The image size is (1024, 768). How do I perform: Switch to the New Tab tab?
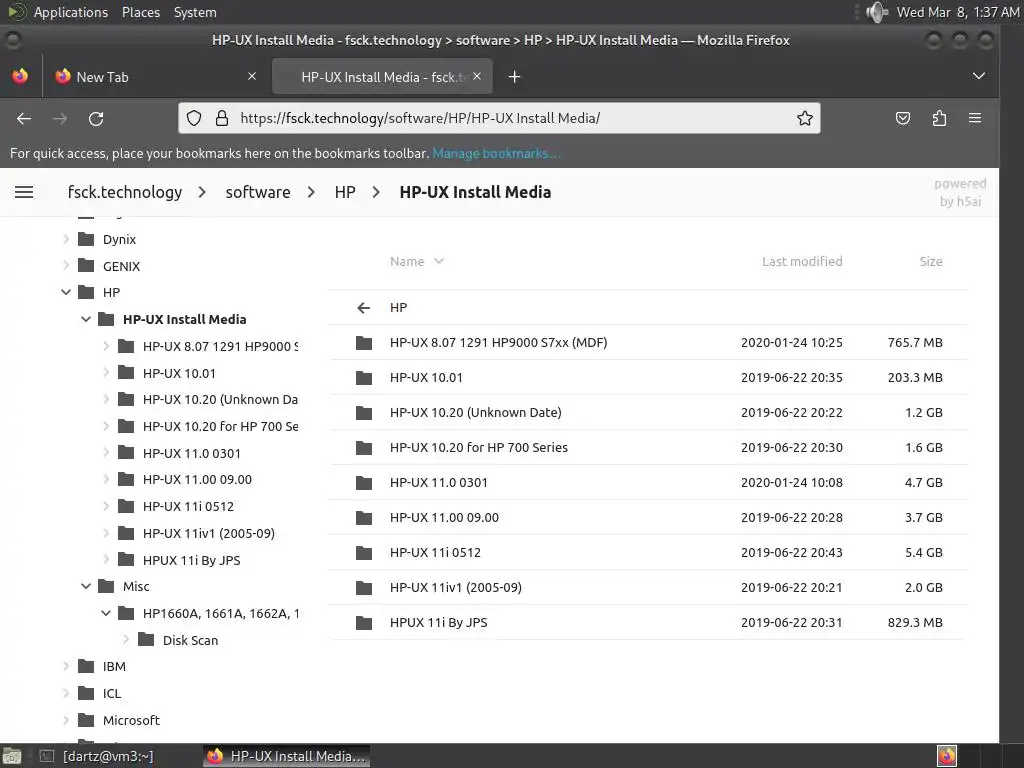[x=157, y=76]
